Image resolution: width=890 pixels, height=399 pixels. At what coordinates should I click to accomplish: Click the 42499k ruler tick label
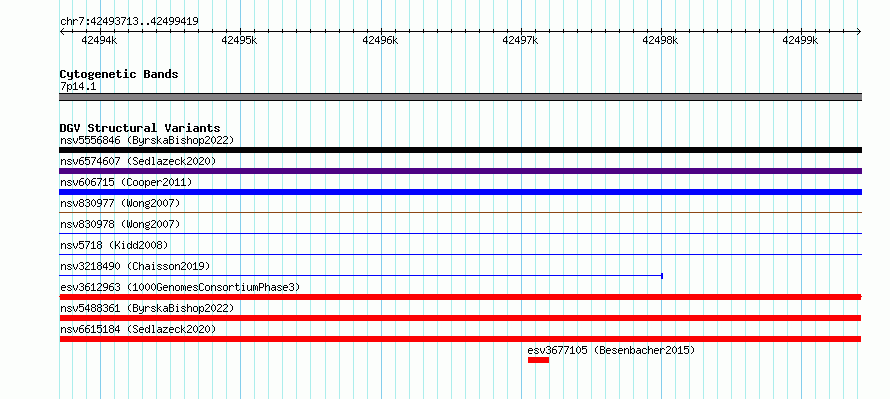pos(800,40)
